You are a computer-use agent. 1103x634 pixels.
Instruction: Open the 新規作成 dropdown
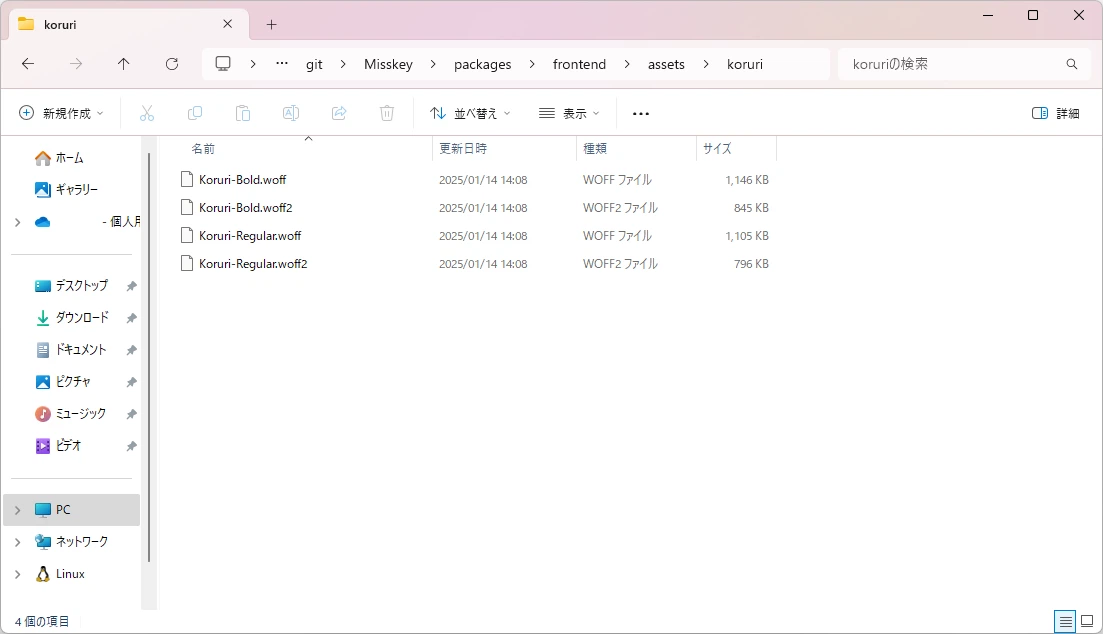coord(62,113)
